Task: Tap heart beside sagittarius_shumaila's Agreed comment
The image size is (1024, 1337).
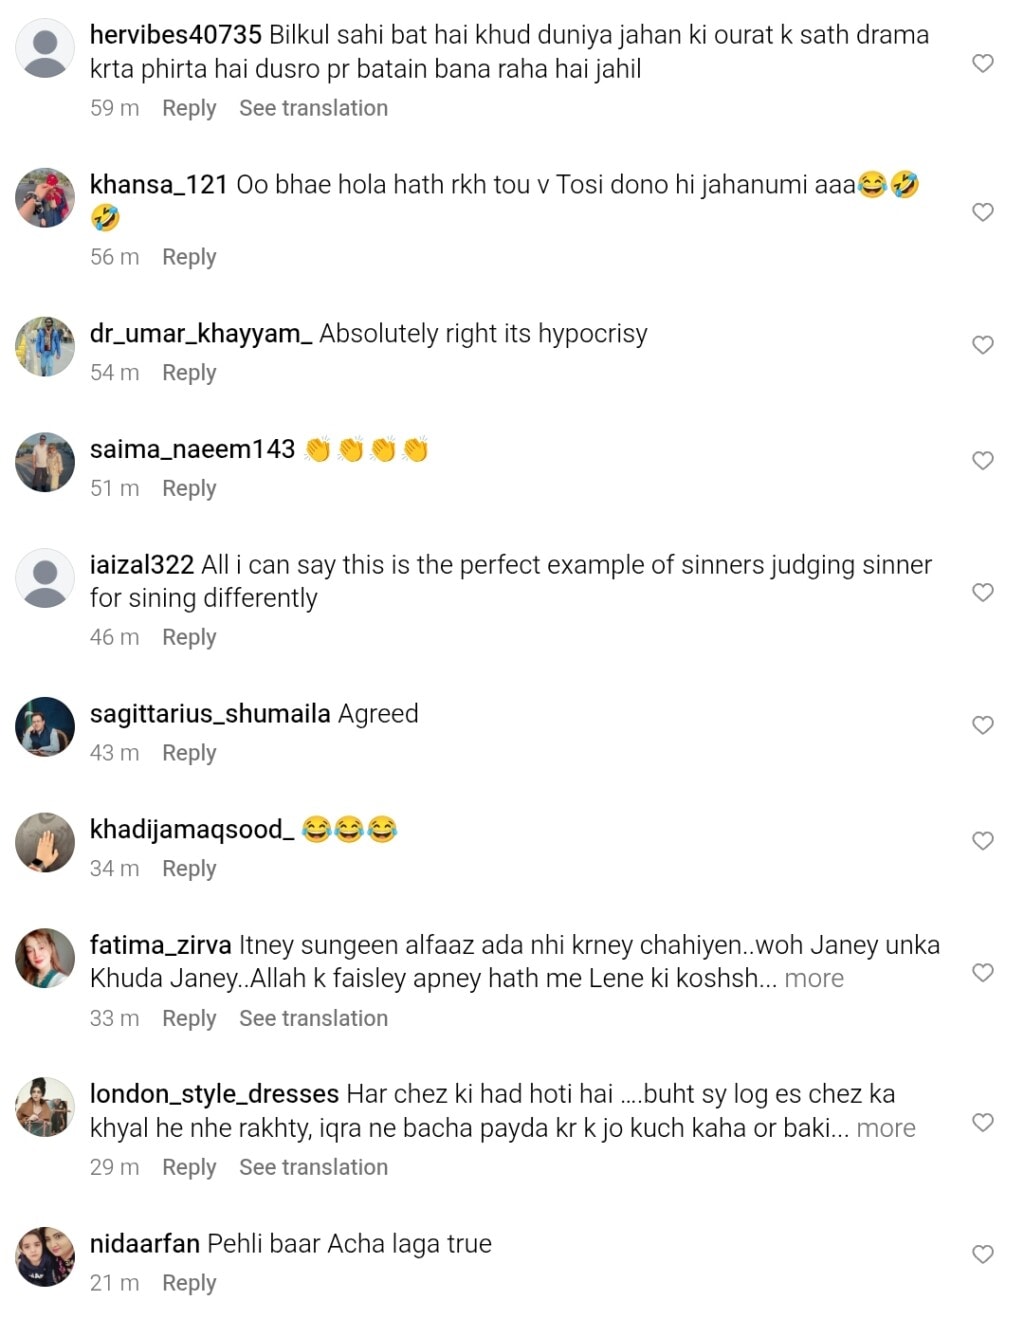Action: pos(983,725)
